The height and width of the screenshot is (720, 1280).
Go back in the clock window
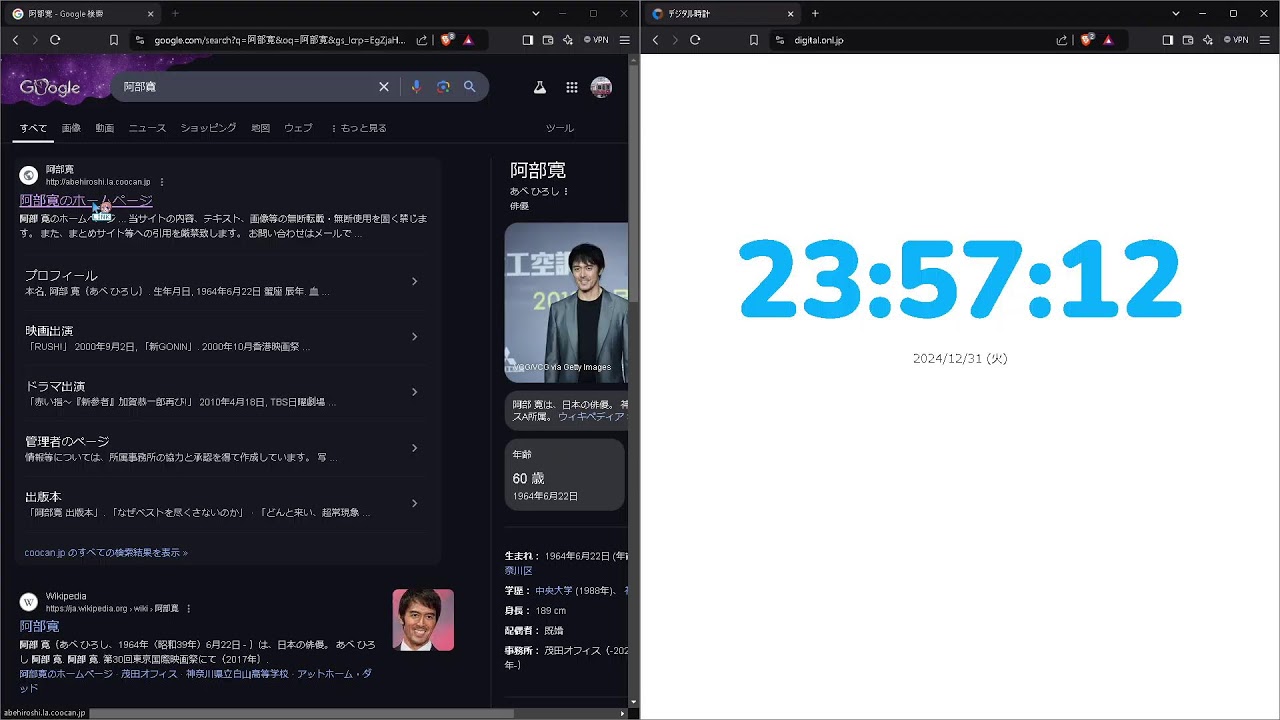[x=655, y=40]
